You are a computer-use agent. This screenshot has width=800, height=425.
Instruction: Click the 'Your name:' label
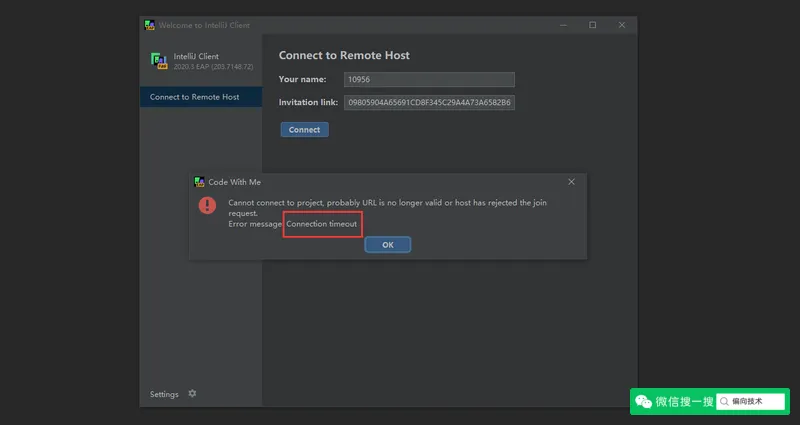coord(302,80)
